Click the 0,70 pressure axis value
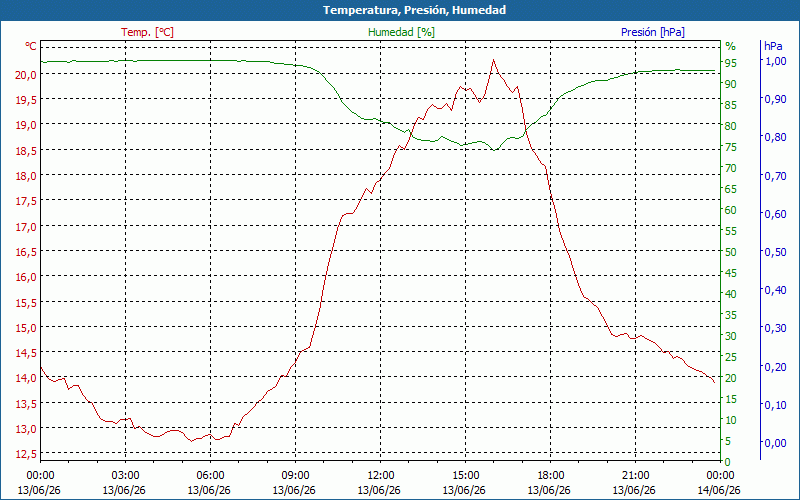Screen dimensions: 800x500 (x=775, y=176)
